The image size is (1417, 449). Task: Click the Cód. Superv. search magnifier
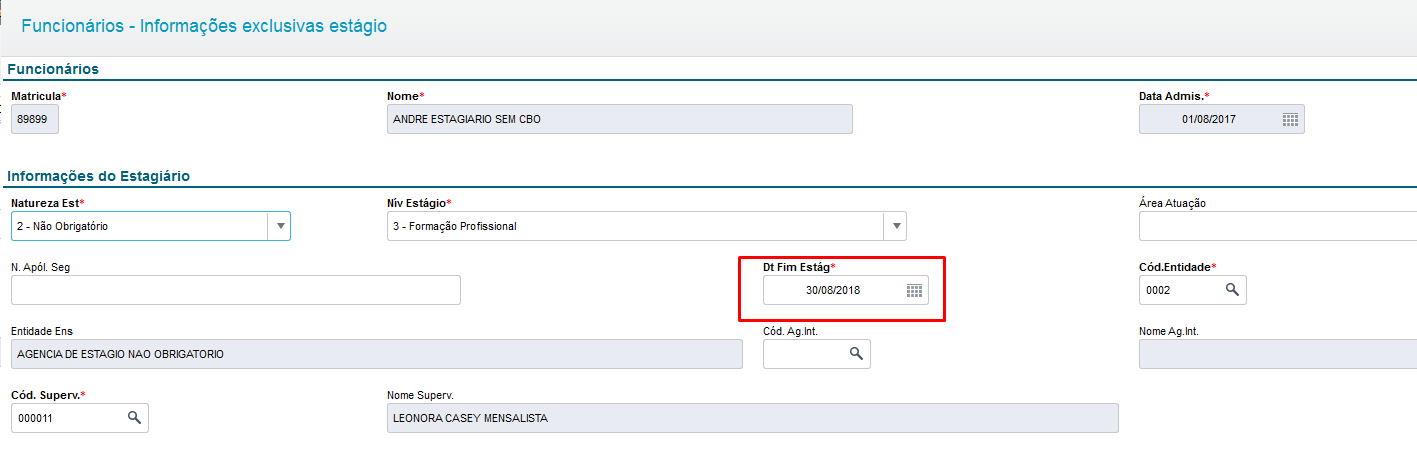pos(134,418)
